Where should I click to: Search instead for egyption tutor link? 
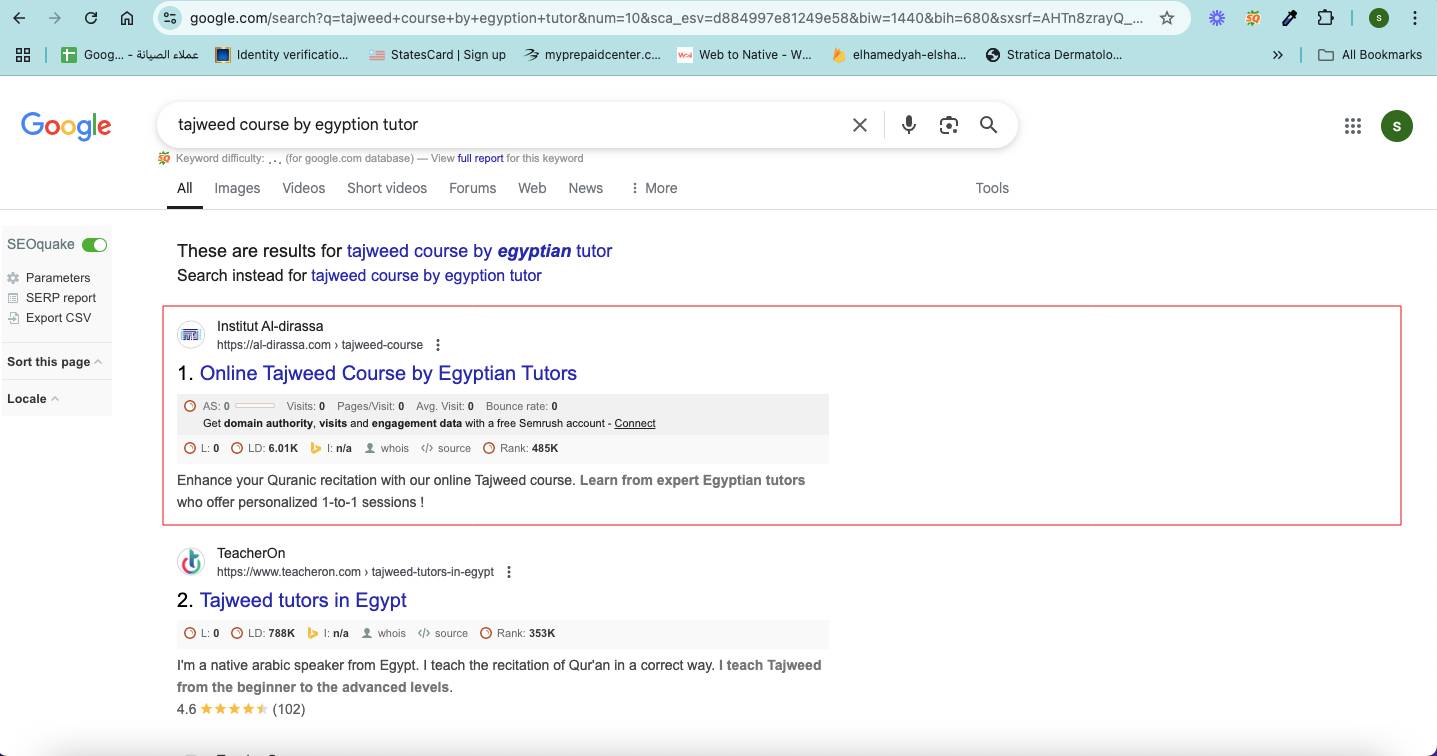click(x=426, y=275)
